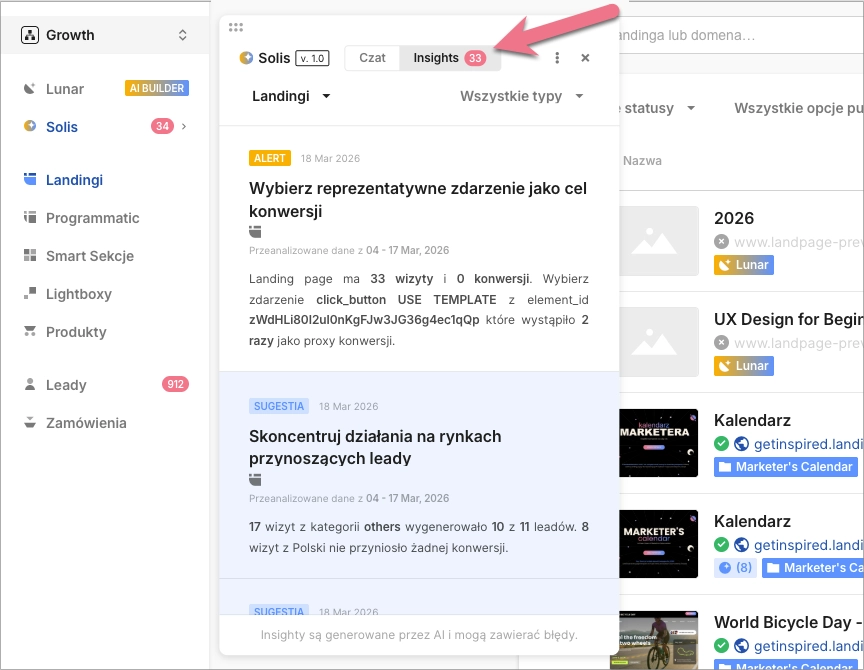Click the Growth workspace icon
Screen dimensions: 864x670
coord(30,35)
